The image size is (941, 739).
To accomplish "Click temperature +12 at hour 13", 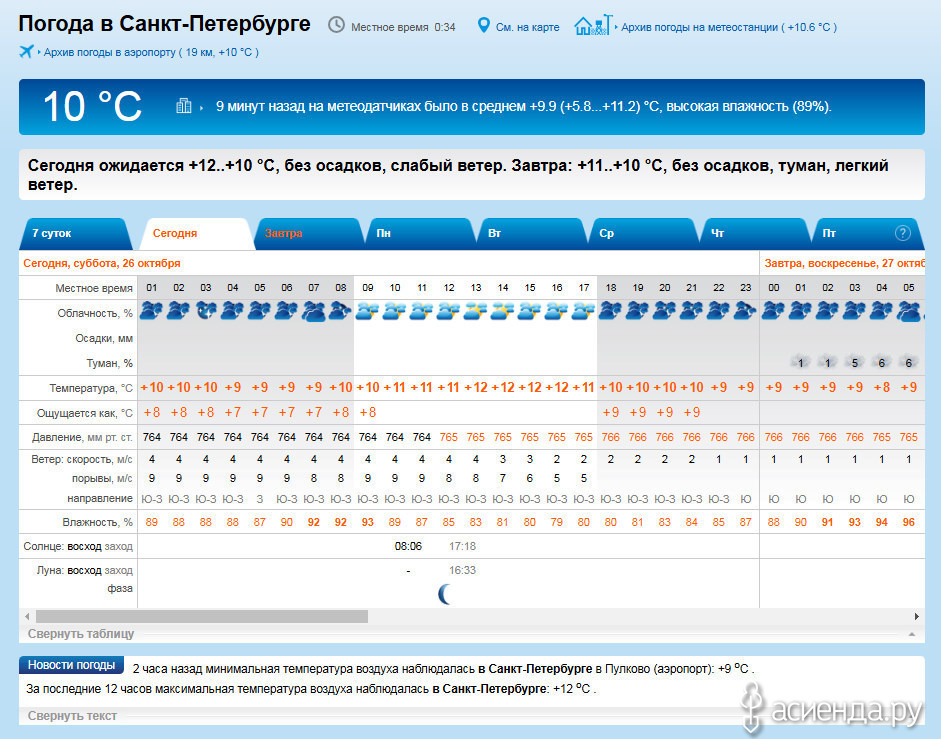I will (475, 387).
